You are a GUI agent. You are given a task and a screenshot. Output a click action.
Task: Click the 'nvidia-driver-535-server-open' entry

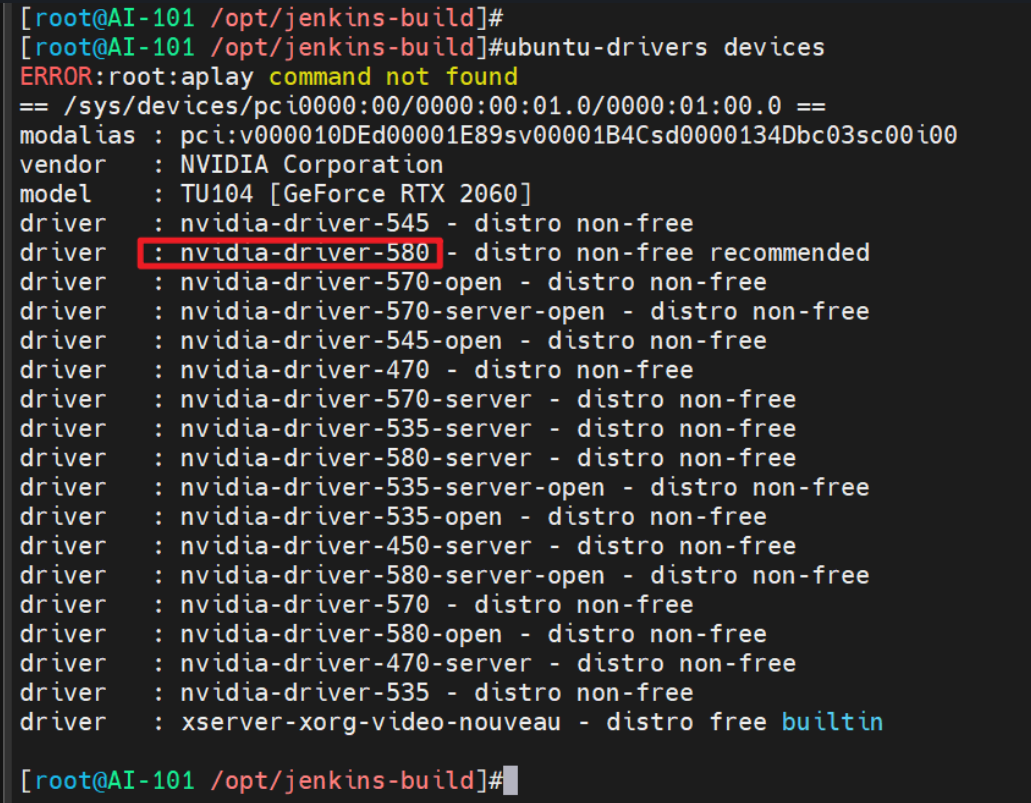(x=392, y=488)
